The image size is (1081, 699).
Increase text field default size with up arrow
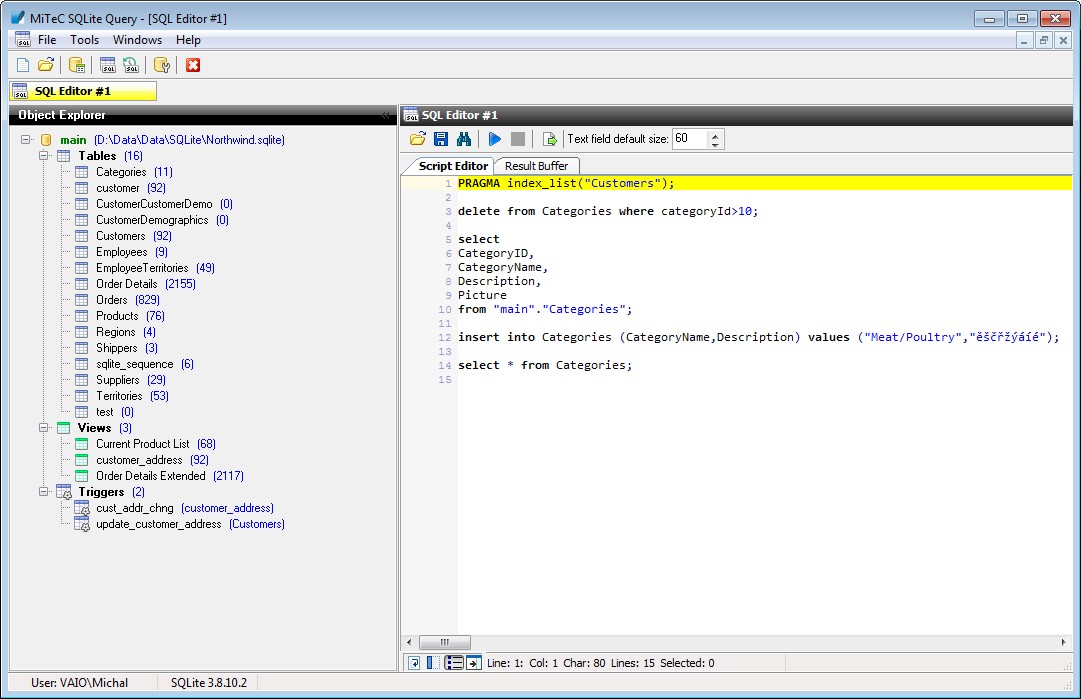click(715, 135)
